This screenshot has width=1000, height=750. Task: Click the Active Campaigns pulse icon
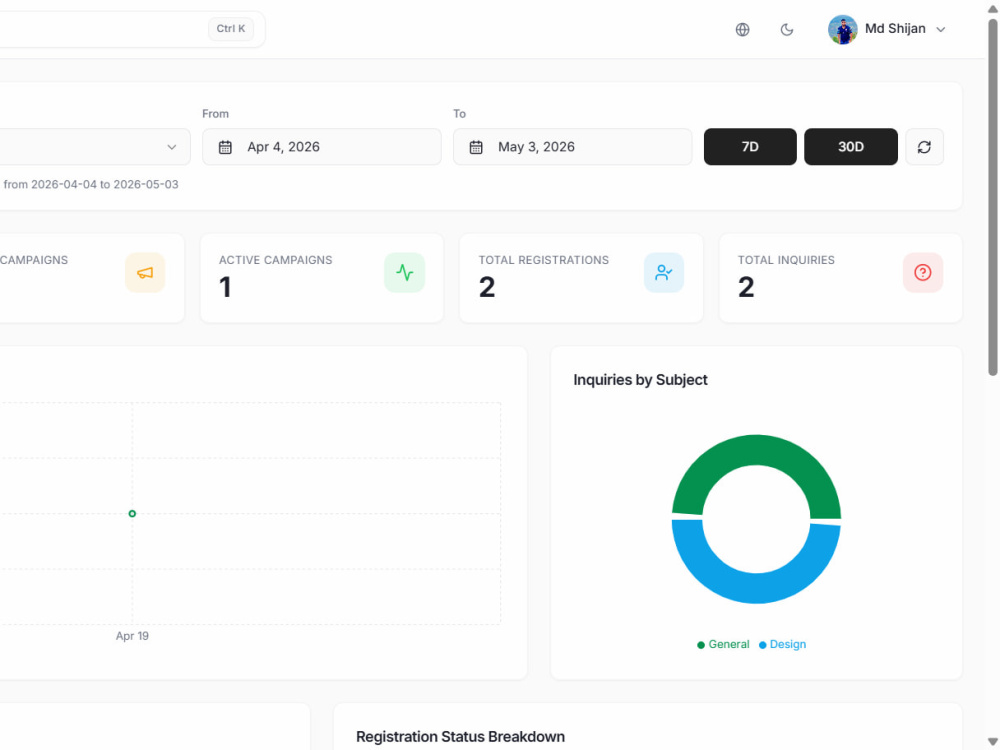(x=404, y=272)
